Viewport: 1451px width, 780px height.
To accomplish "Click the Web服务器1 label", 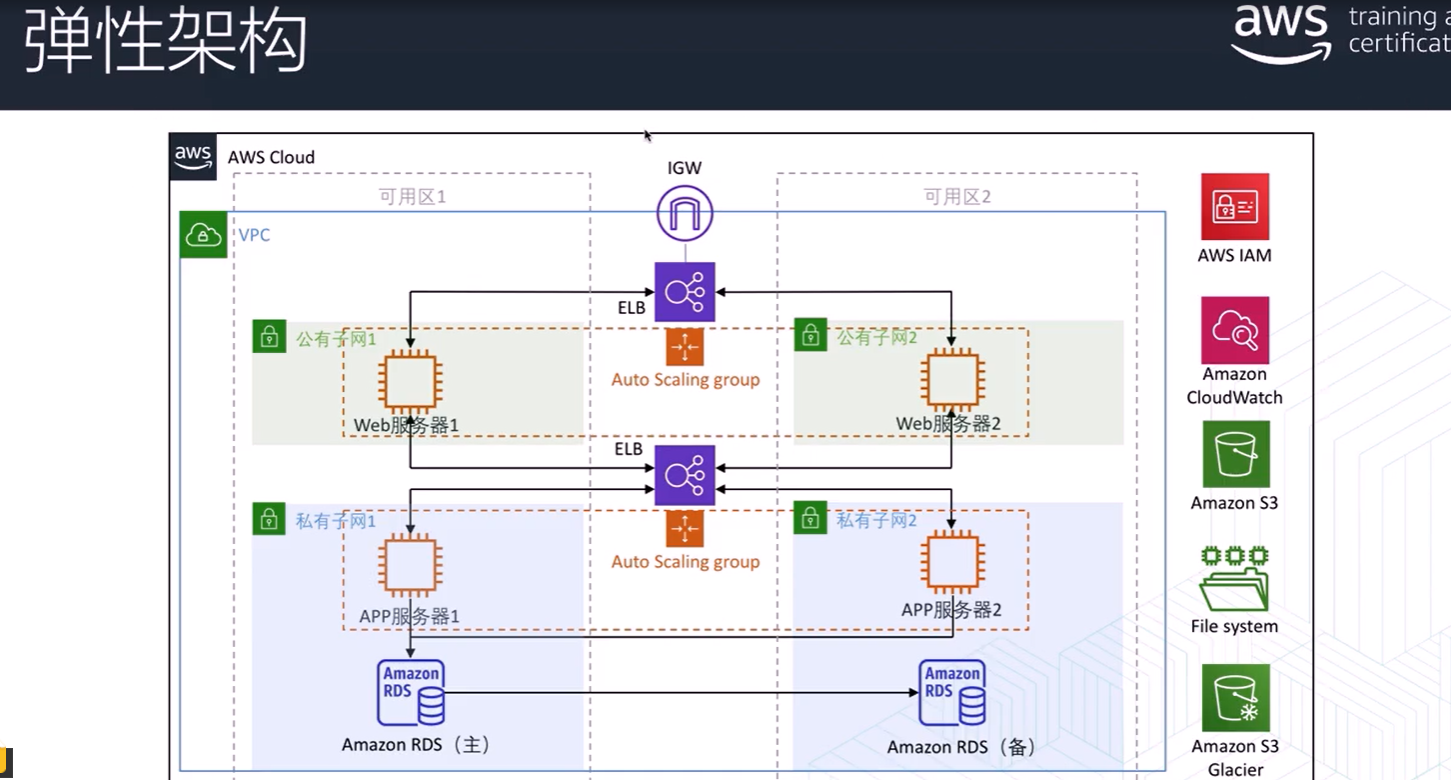I will point(406,425).
